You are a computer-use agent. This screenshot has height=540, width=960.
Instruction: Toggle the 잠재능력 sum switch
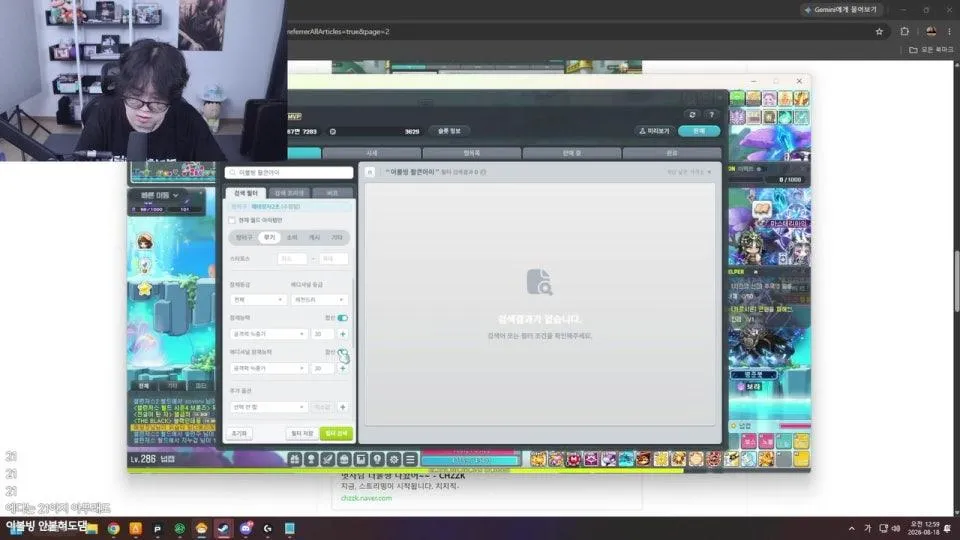coord(342,318)
